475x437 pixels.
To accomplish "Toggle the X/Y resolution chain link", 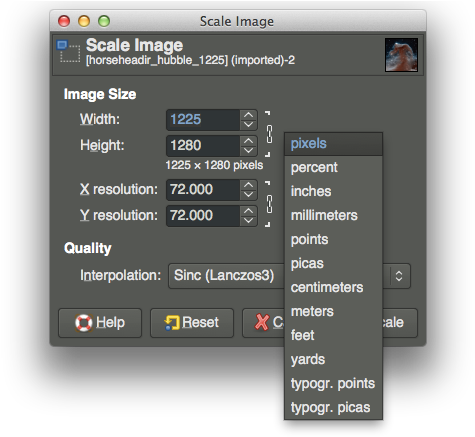I will pos(269,204).
